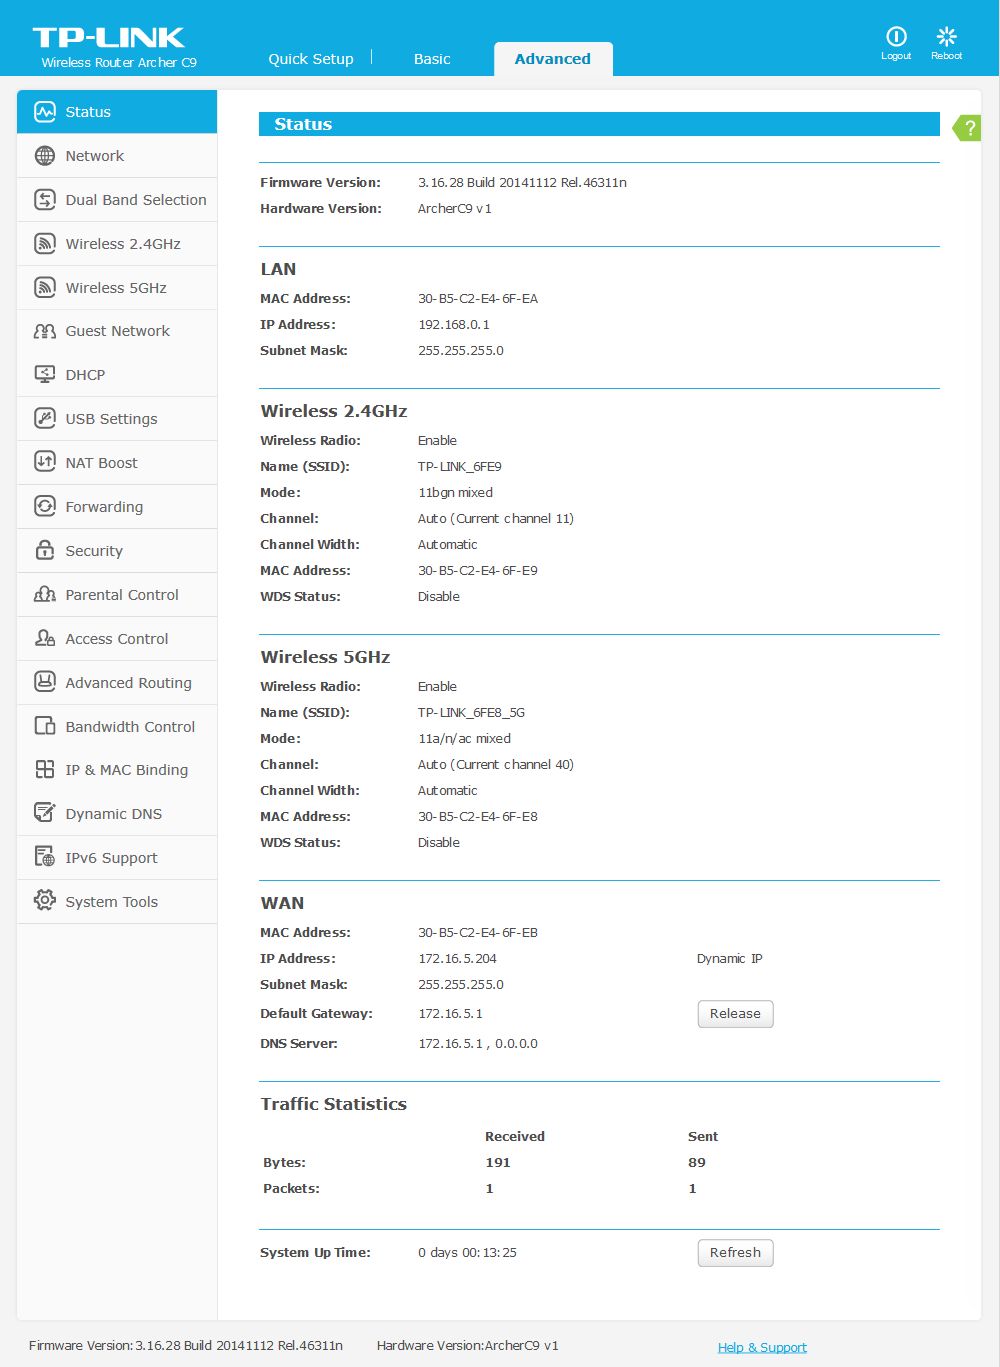Click the Status sidebar icon
The width and height of the screenshot is (1000, 1367).
pos(44,112)
